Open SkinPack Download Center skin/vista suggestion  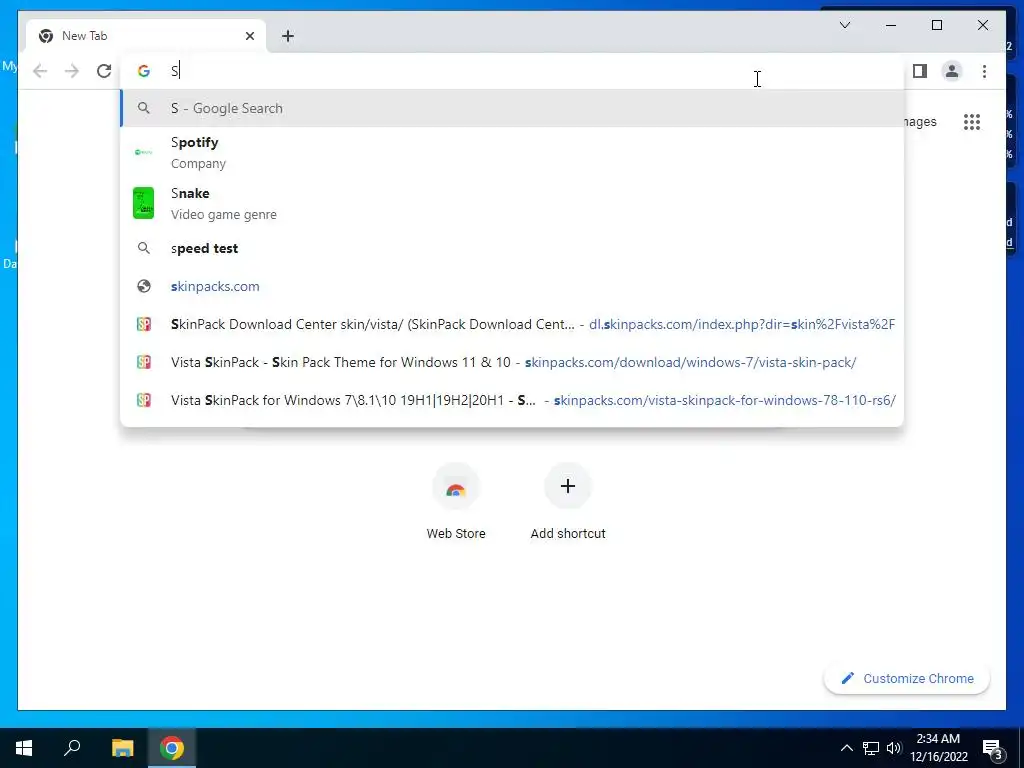[x=513, y=324]
